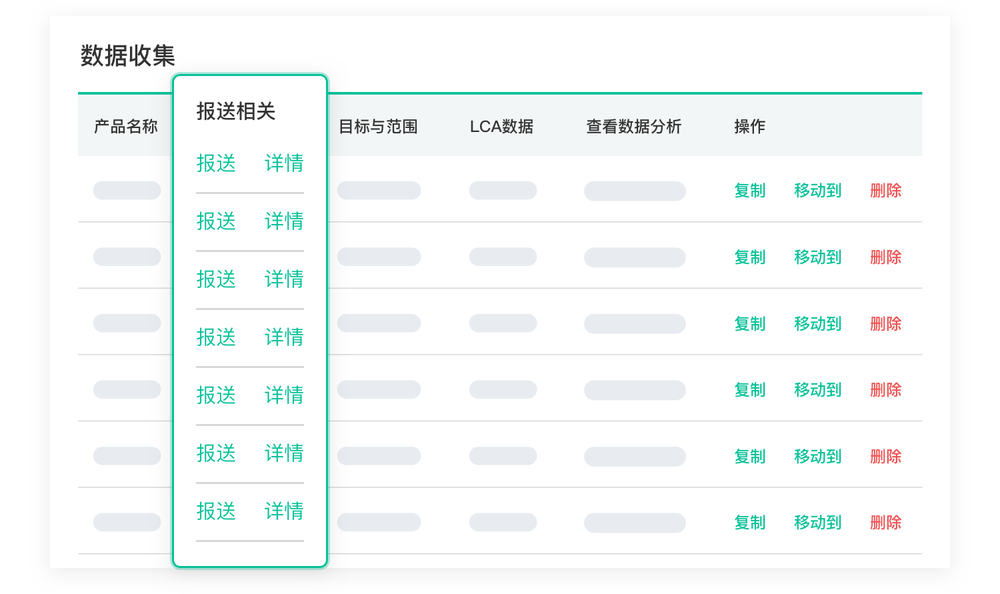Open 详情 in the last row
Image resolution: width=1000 pixels, height=594 pixels.
(x=284, y=511)
